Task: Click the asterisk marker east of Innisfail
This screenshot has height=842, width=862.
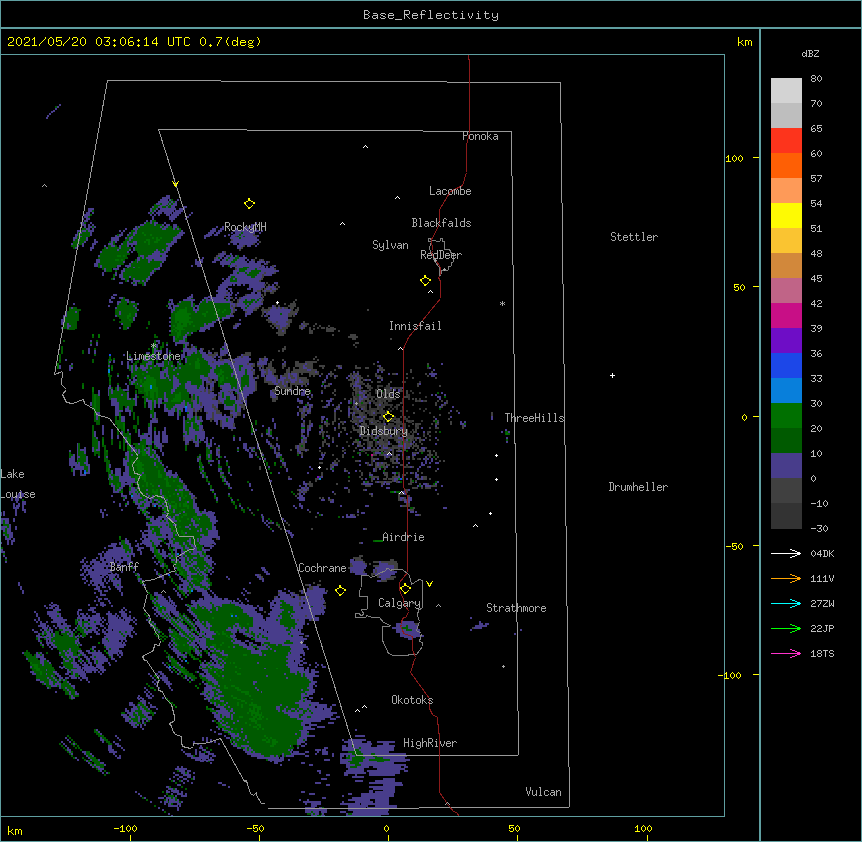Action: (x=502, y=304)
